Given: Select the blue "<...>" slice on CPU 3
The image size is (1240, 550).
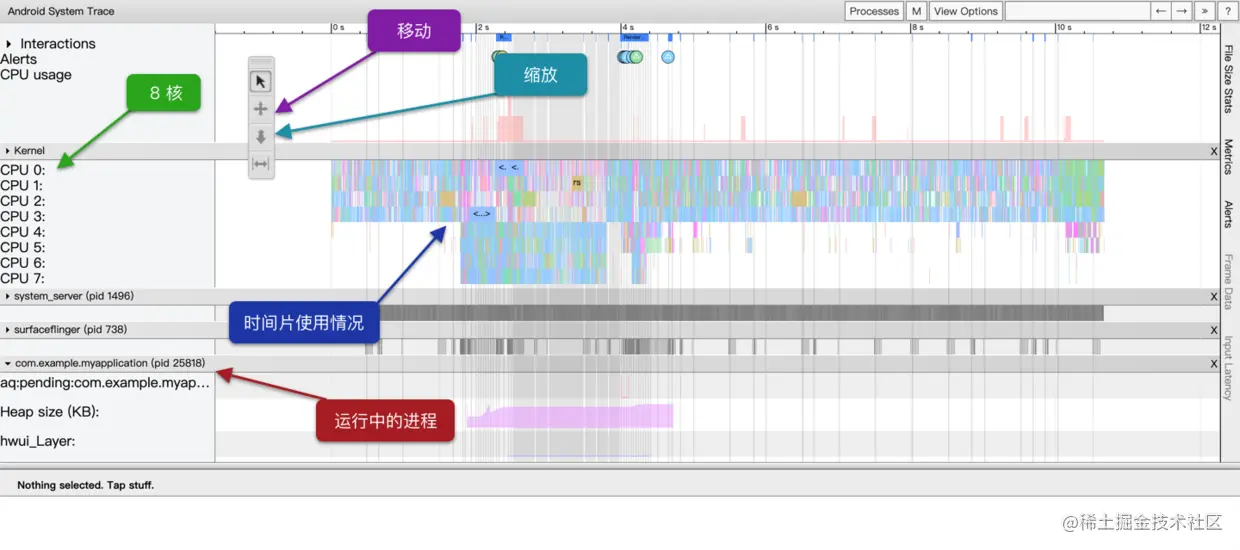Looking at the screenshot, I should [481, 214].
